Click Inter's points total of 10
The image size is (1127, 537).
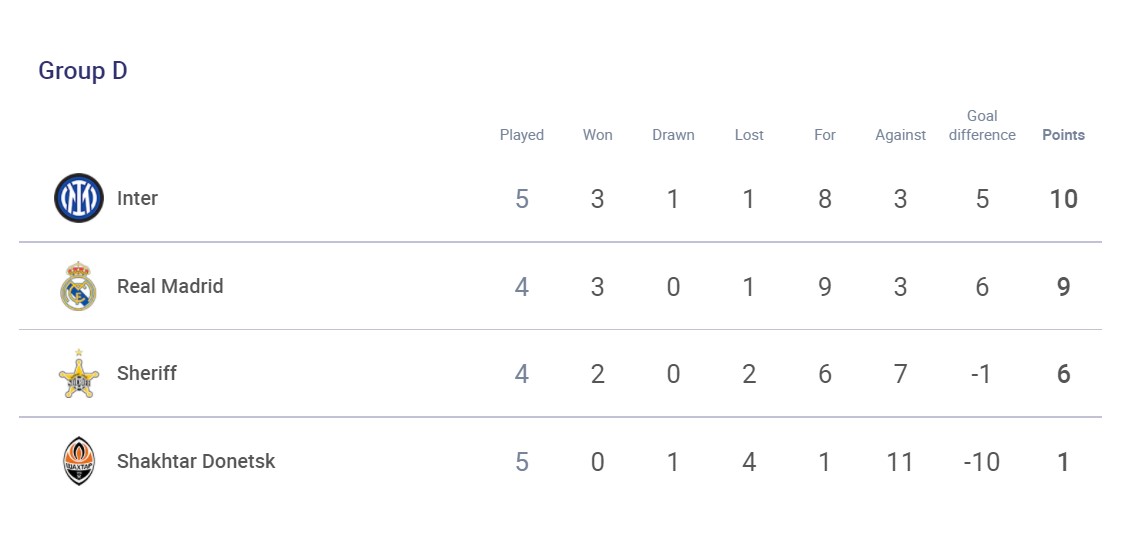point(1063,199)
